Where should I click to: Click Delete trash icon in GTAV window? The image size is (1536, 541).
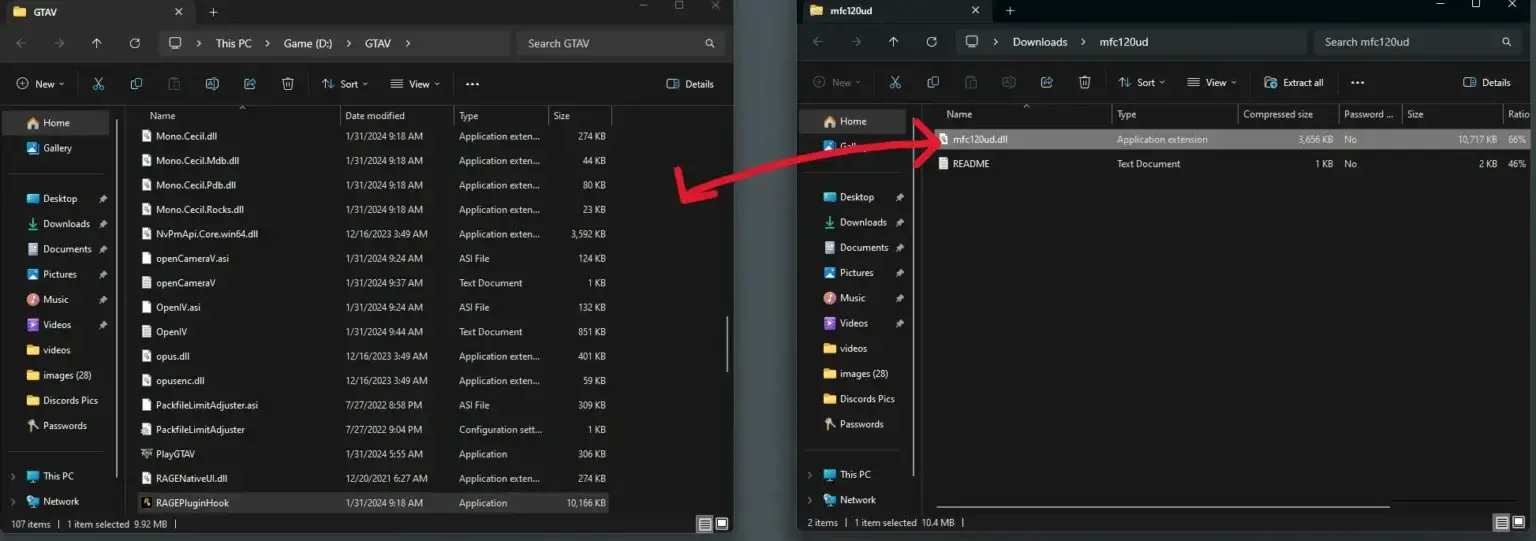coord(288,84)
